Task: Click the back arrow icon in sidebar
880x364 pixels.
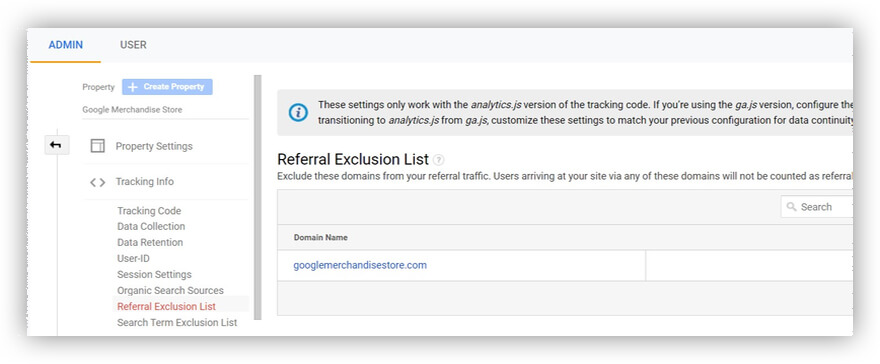Action: [56, 145]
